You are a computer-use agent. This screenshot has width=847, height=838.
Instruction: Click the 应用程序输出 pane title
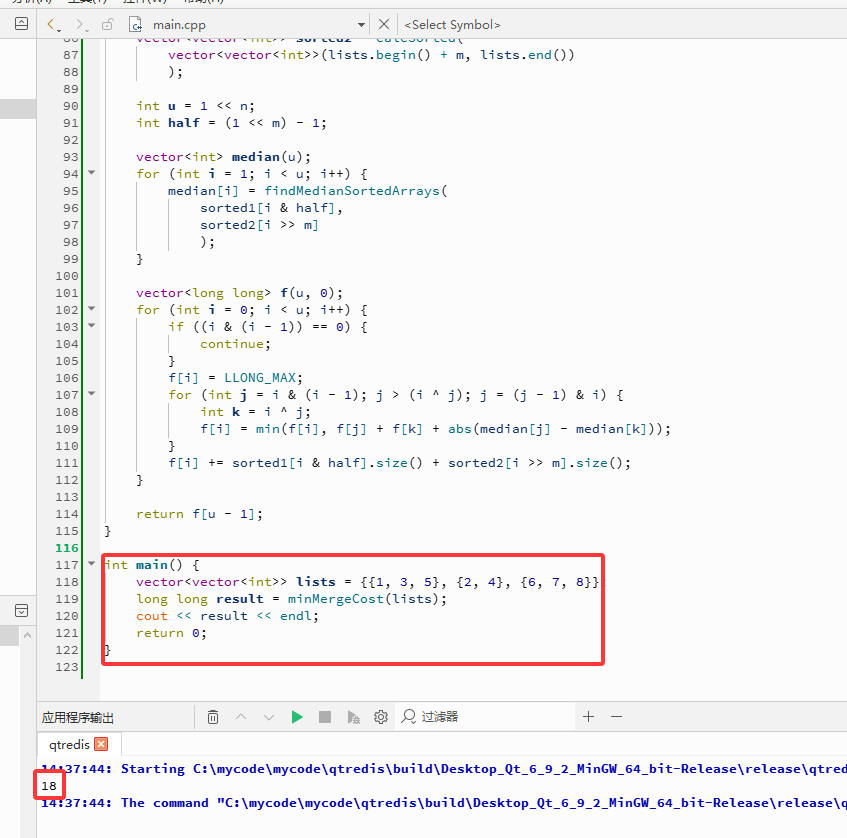(x=78, y=718)
